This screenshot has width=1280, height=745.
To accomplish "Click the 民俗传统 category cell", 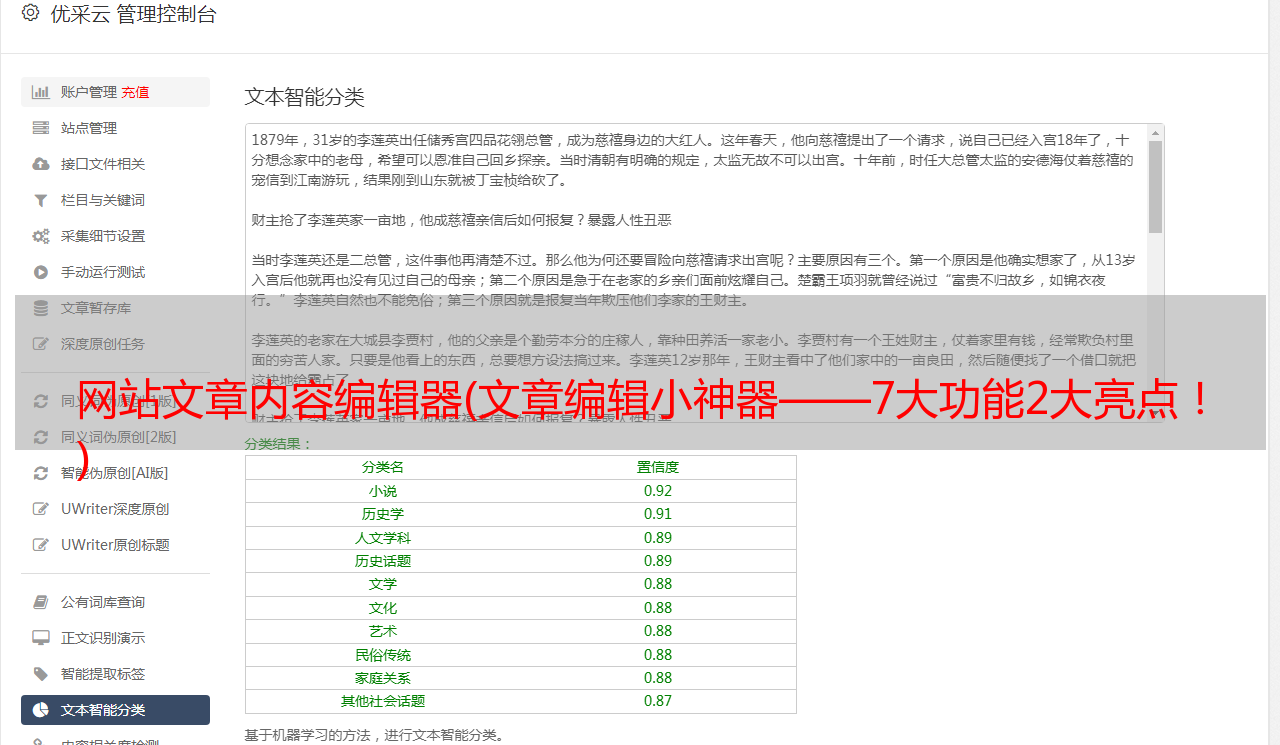I will (383, 655).
